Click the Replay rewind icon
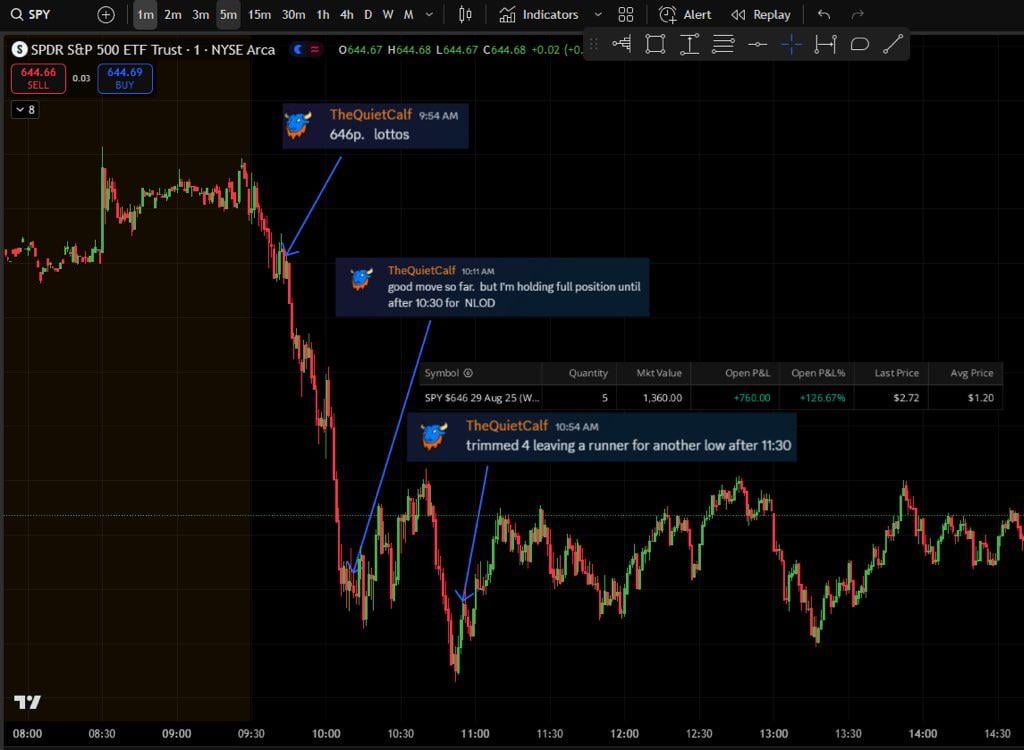Screen dimensions: 1024x750 point(739,14)
